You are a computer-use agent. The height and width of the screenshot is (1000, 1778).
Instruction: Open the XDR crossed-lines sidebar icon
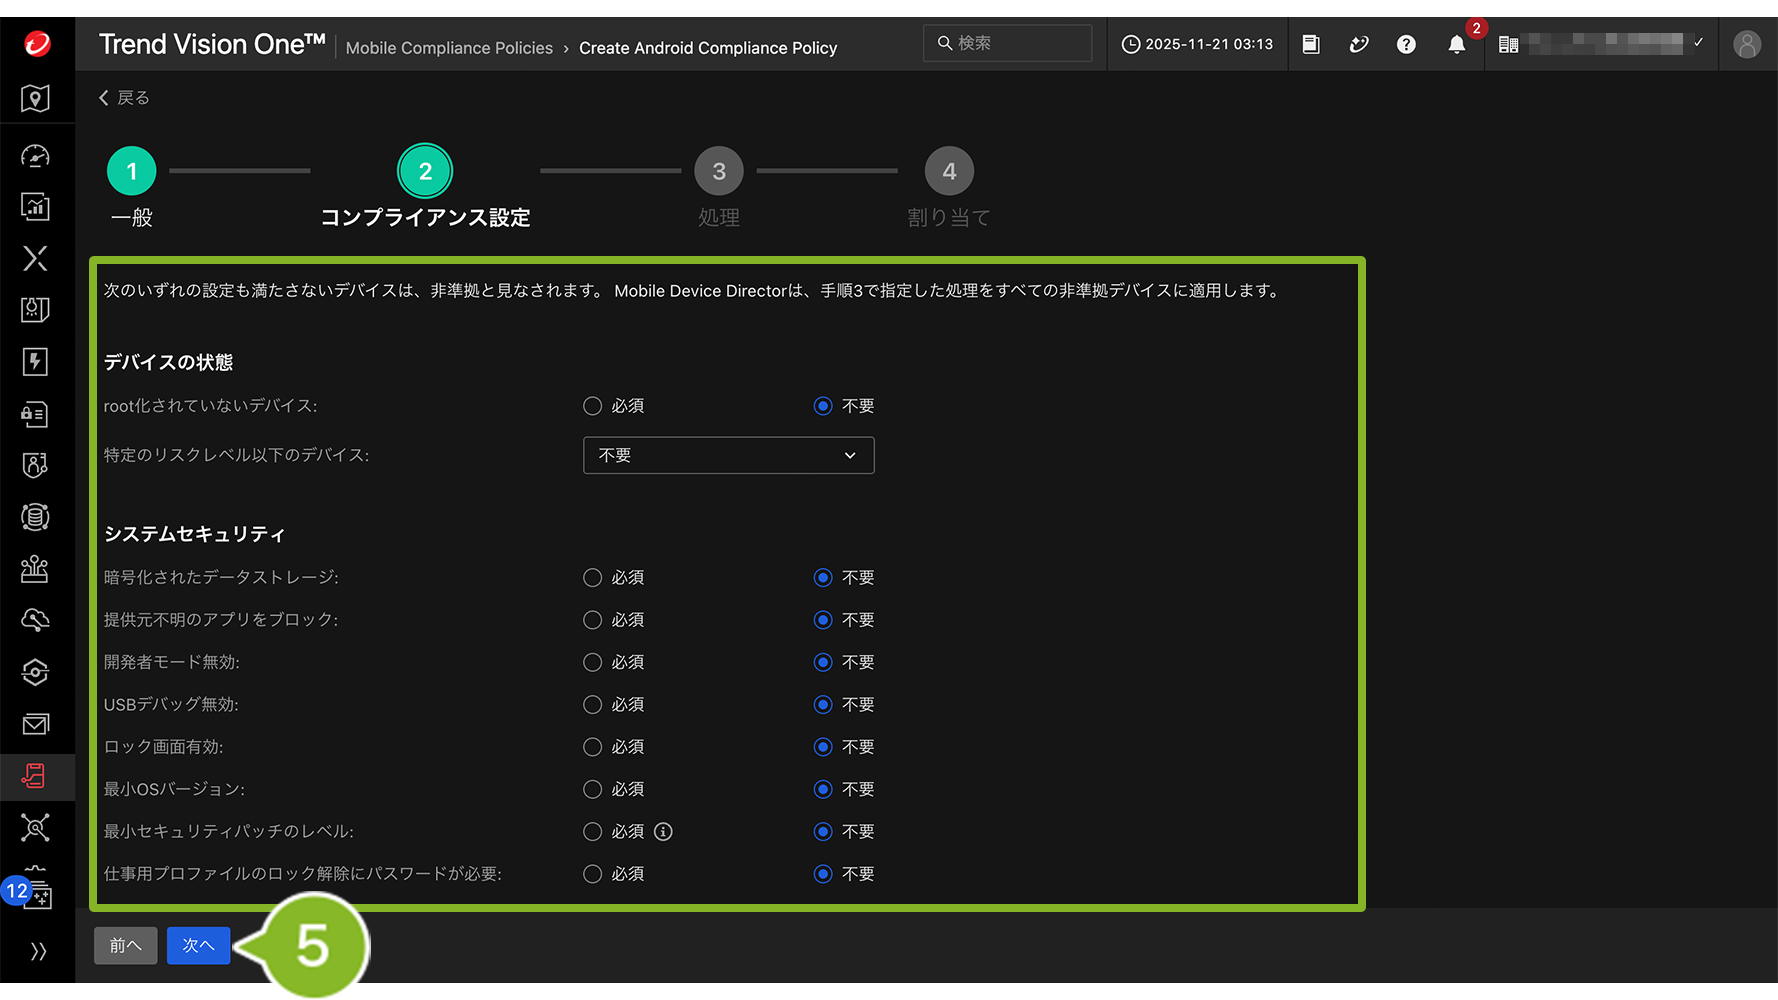tap(36, 258)
